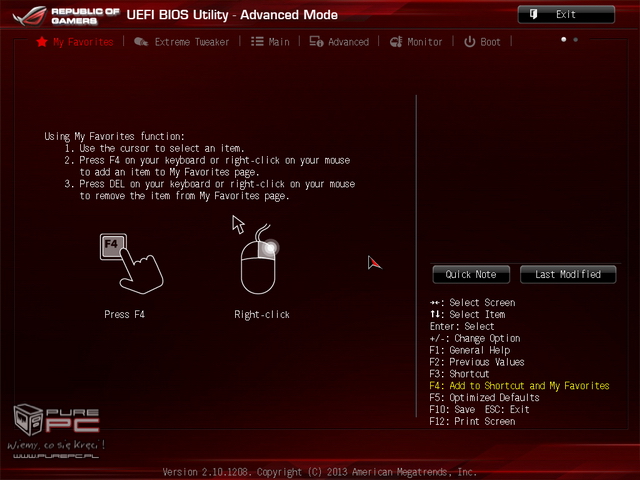640x480 pixels.
Task: Click the 'F12: Print Screen' hint
Action: (472, 421)
